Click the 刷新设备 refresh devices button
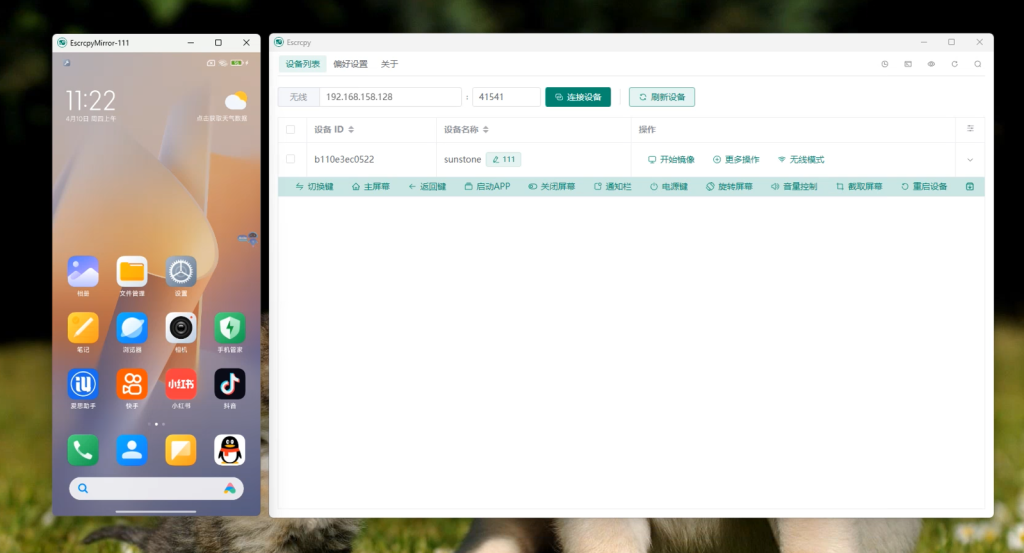1024x553 pixels. tap(661, 97)
